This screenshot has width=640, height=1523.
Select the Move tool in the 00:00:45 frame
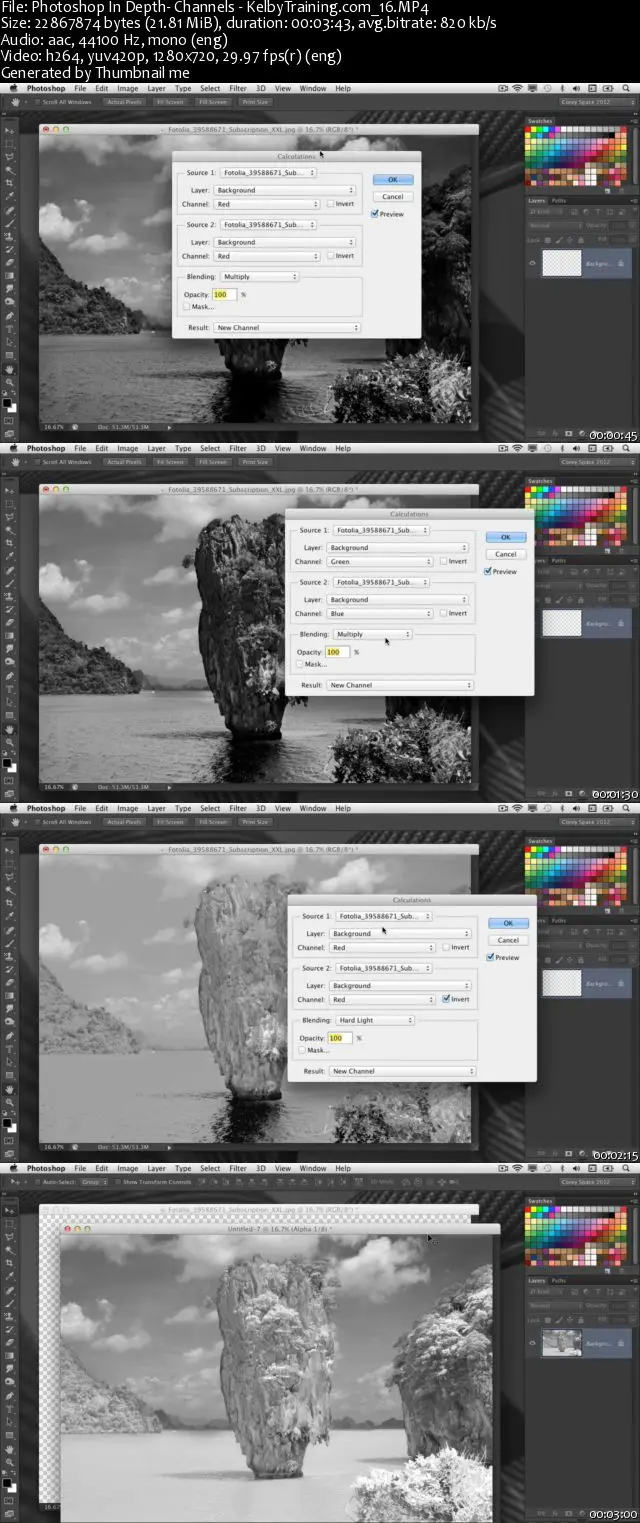click(10, 131)
